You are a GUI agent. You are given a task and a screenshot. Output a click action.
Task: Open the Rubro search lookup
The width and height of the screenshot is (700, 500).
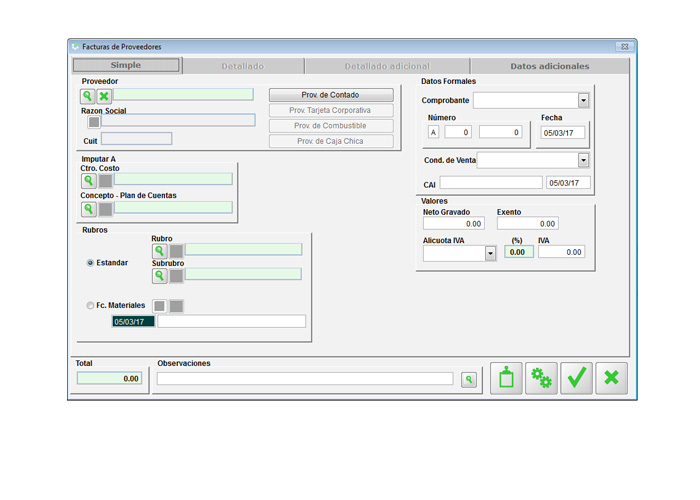click(159, 251)
